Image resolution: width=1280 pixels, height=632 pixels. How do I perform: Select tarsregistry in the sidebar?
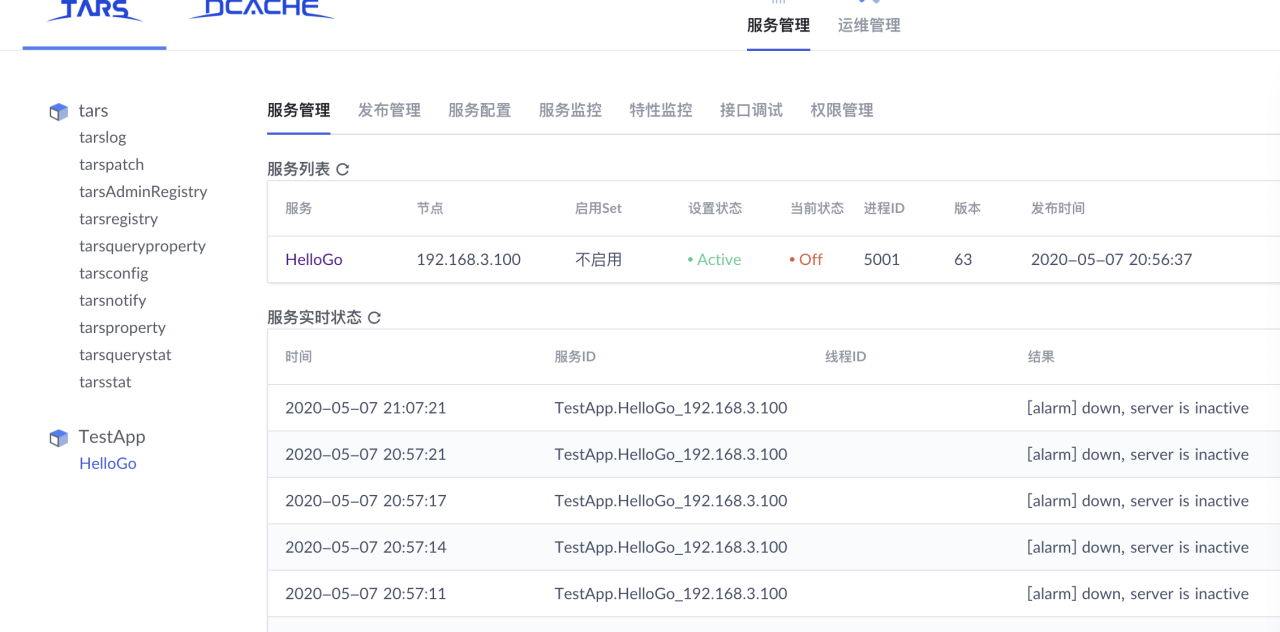118,219
